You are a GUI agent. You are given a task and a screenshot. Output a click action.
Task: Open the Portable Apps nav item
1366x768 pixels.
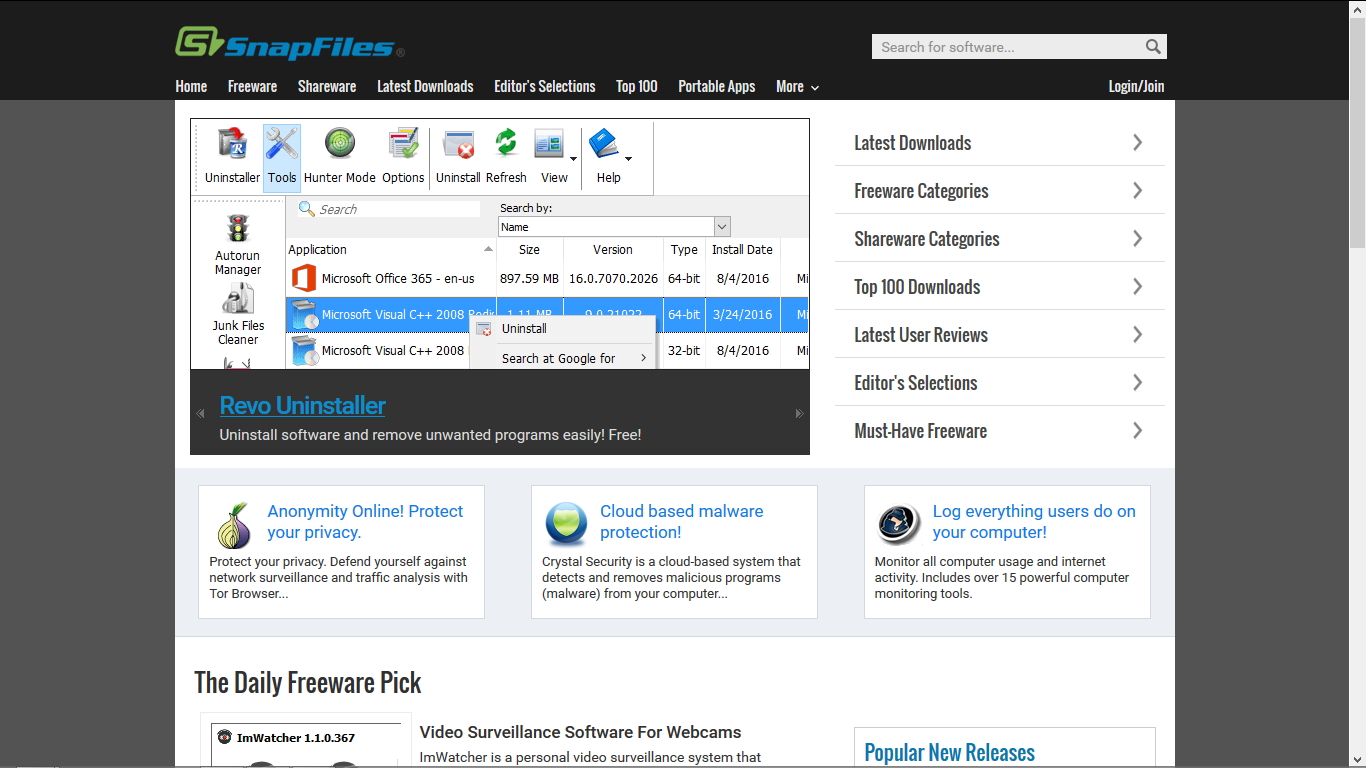[x=717, y=87]
